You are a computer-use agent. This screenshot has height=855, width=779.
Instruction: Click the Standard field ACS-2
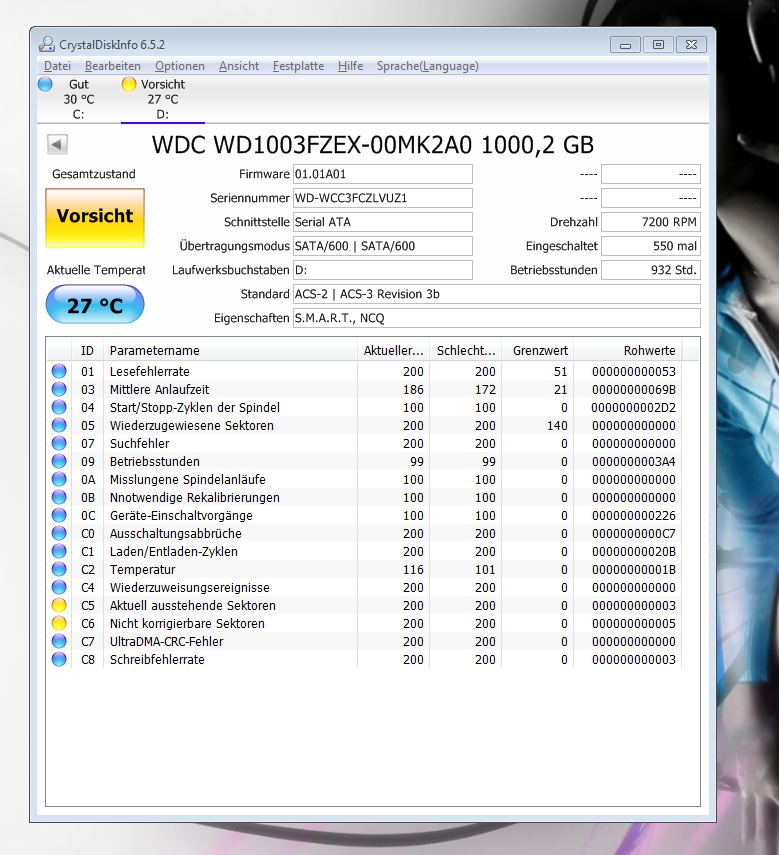(x=497, y=294)
